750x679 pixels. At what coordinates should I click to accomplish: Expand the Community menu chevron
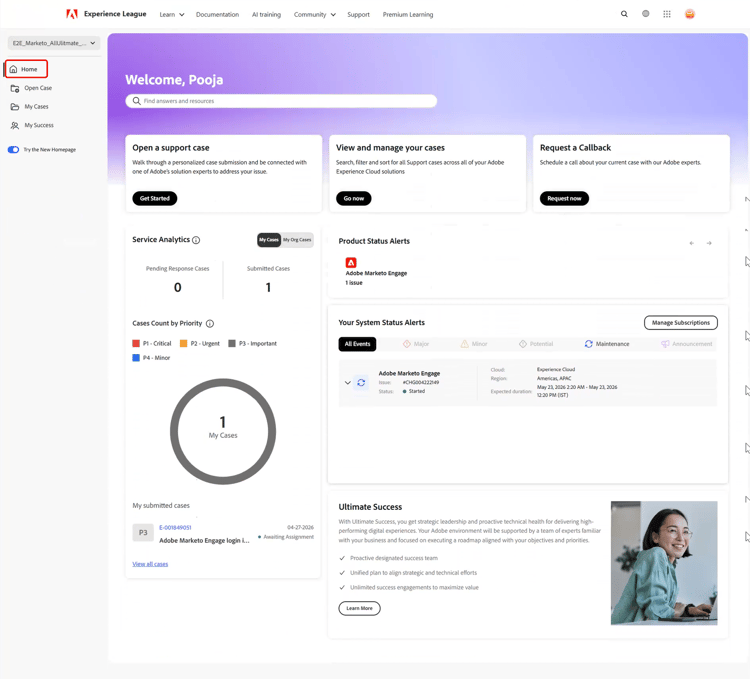[333, 15]
